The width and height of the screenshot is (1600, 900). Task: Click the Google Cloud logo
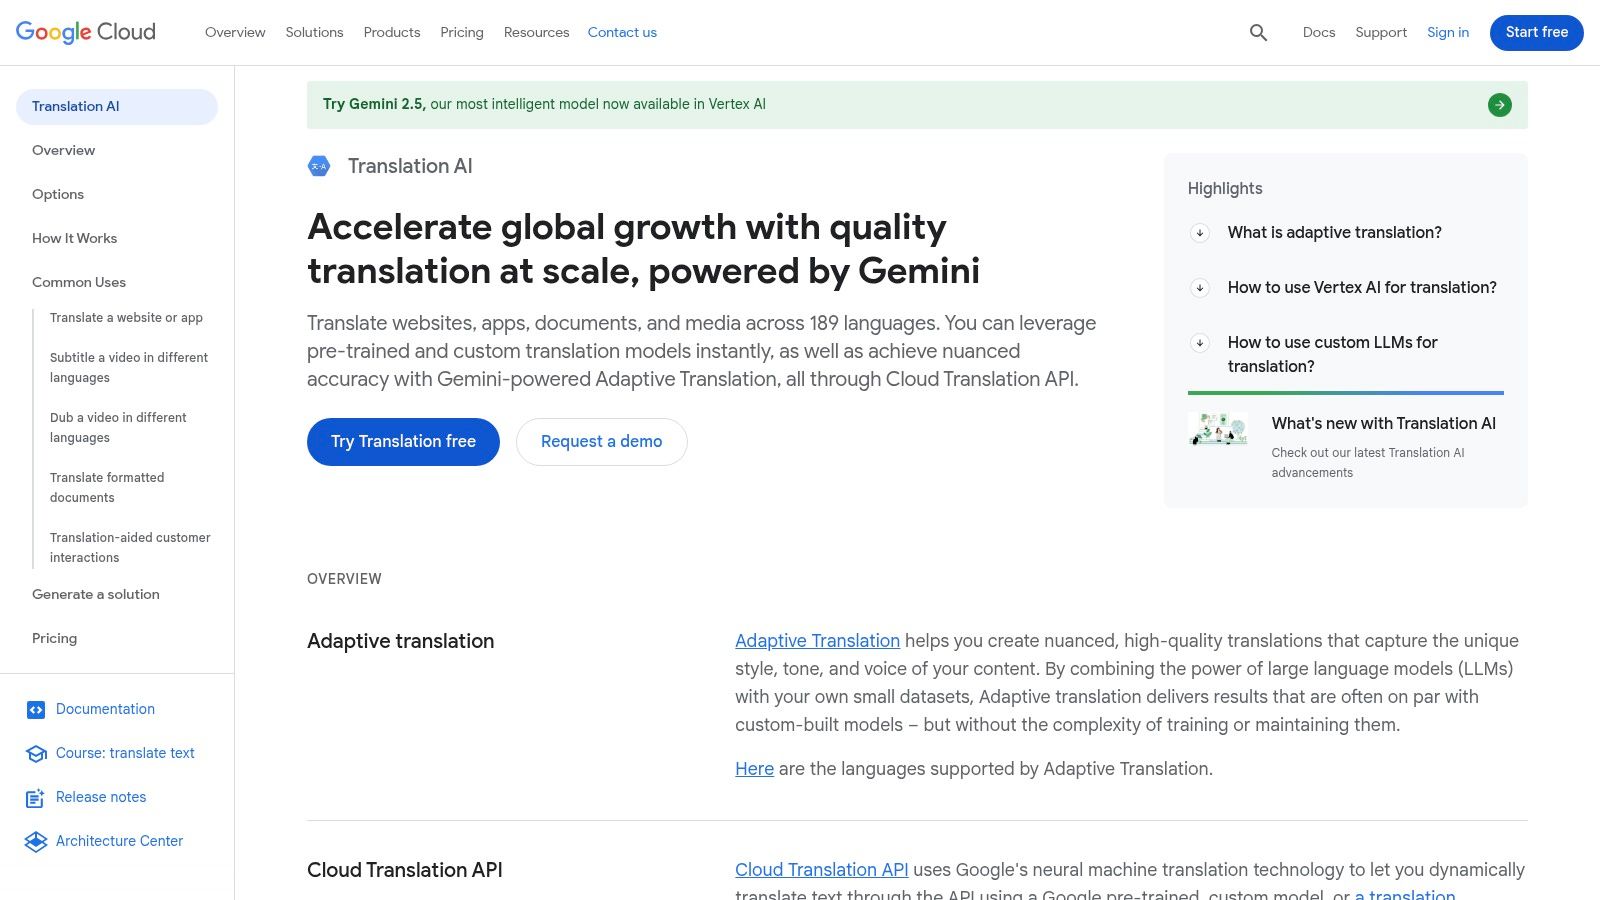click(85, 32)
